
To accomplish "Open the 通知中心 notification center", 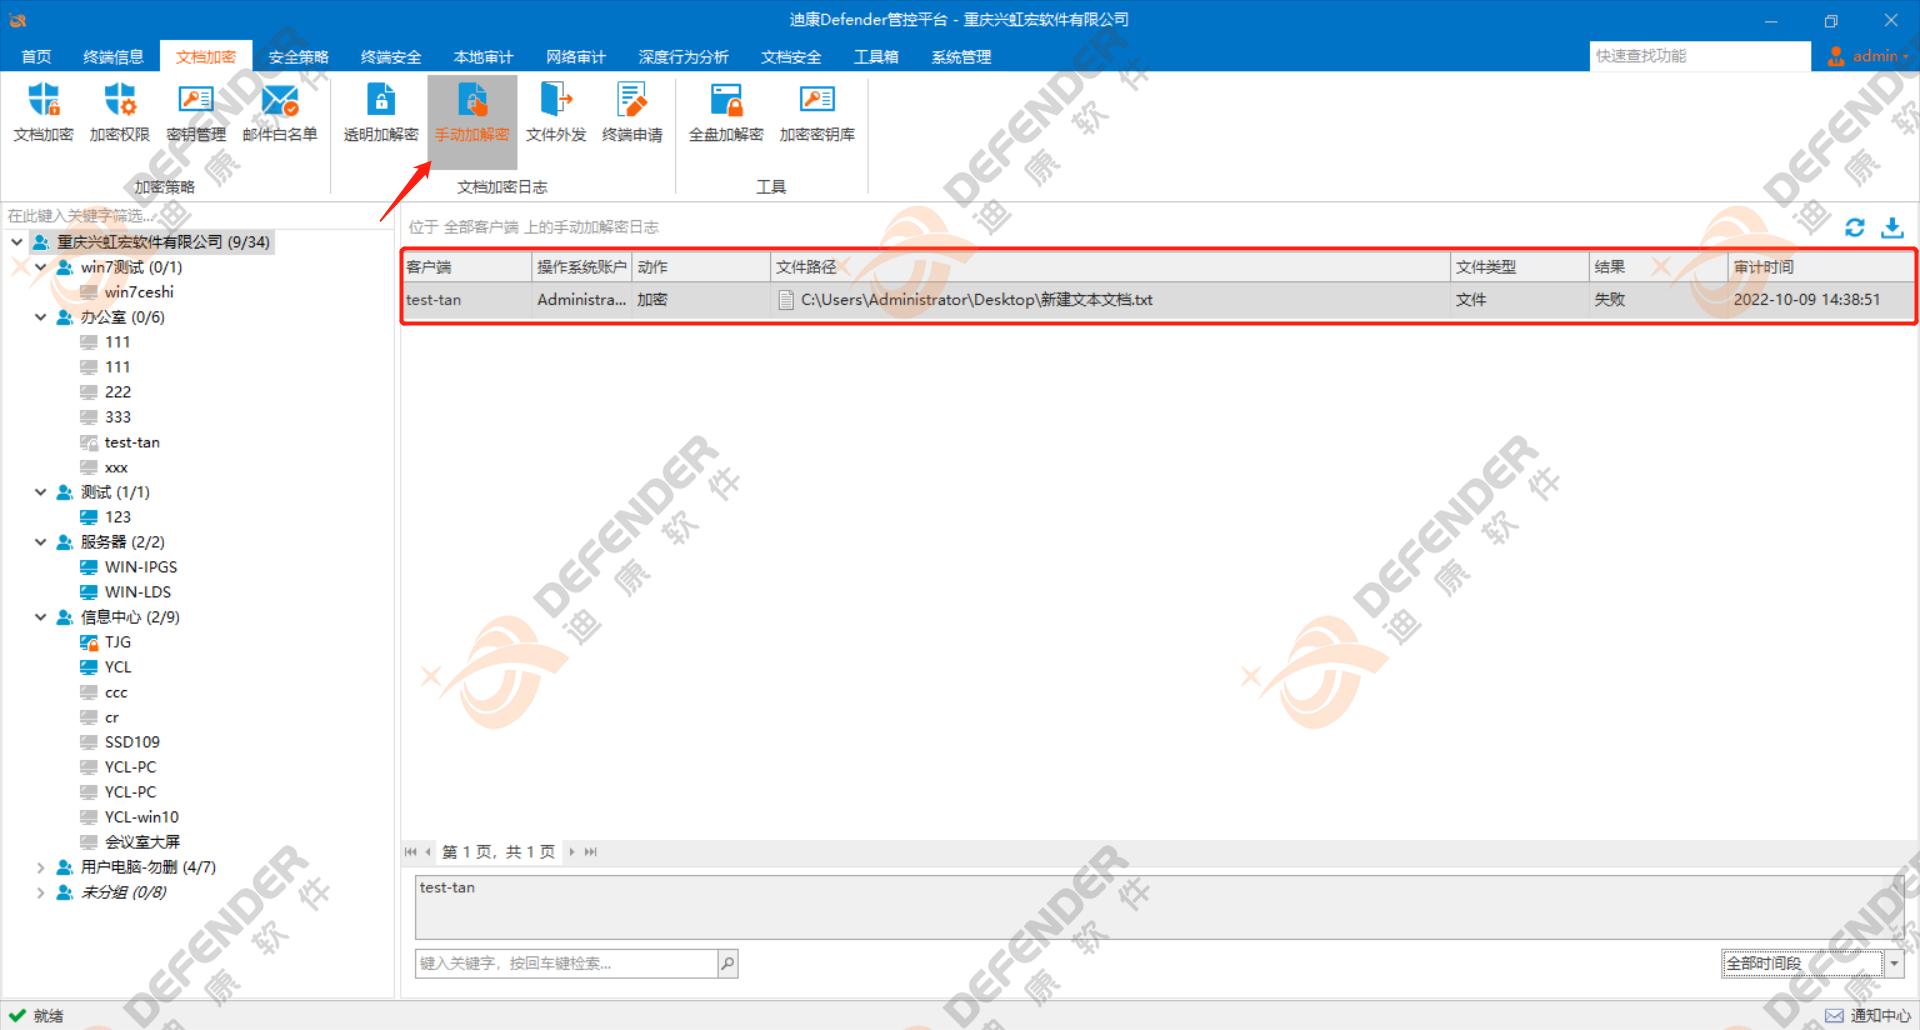I will point(1867,1015).
